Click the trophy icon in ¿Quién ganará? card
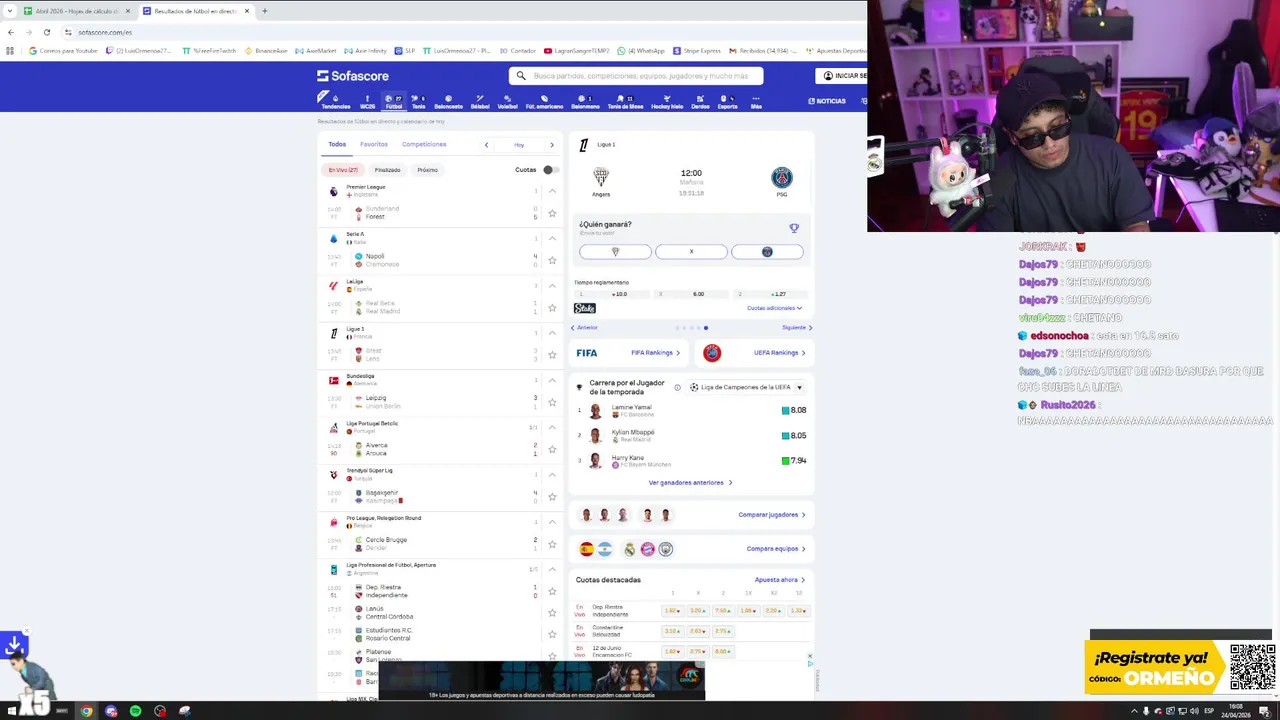This screenshot has width=1280, height=720. coord(794,228)
